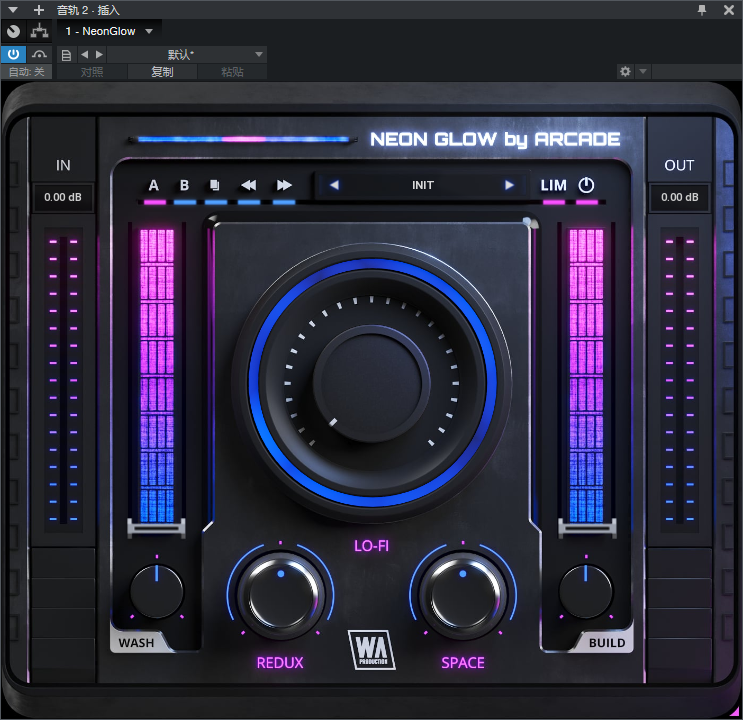The image size is (743, 720).
Task: Click the BUILD knob
Action: pyautogui.click(x=586, y=591)
